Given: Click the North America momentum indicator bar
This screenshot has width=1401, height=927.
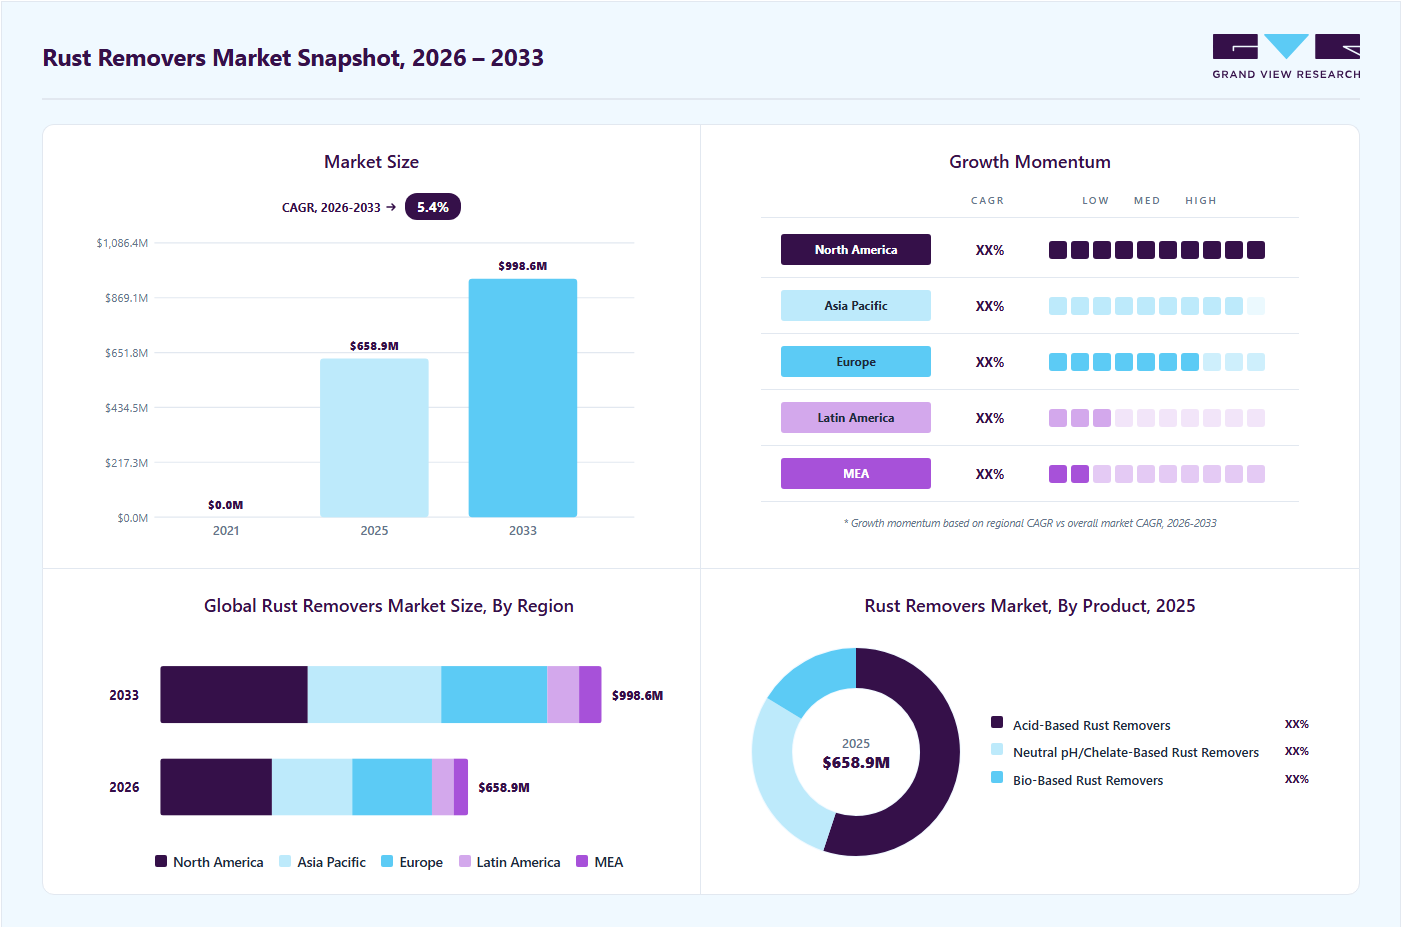Looking at the screenshot, I should tap(1157, 250).
